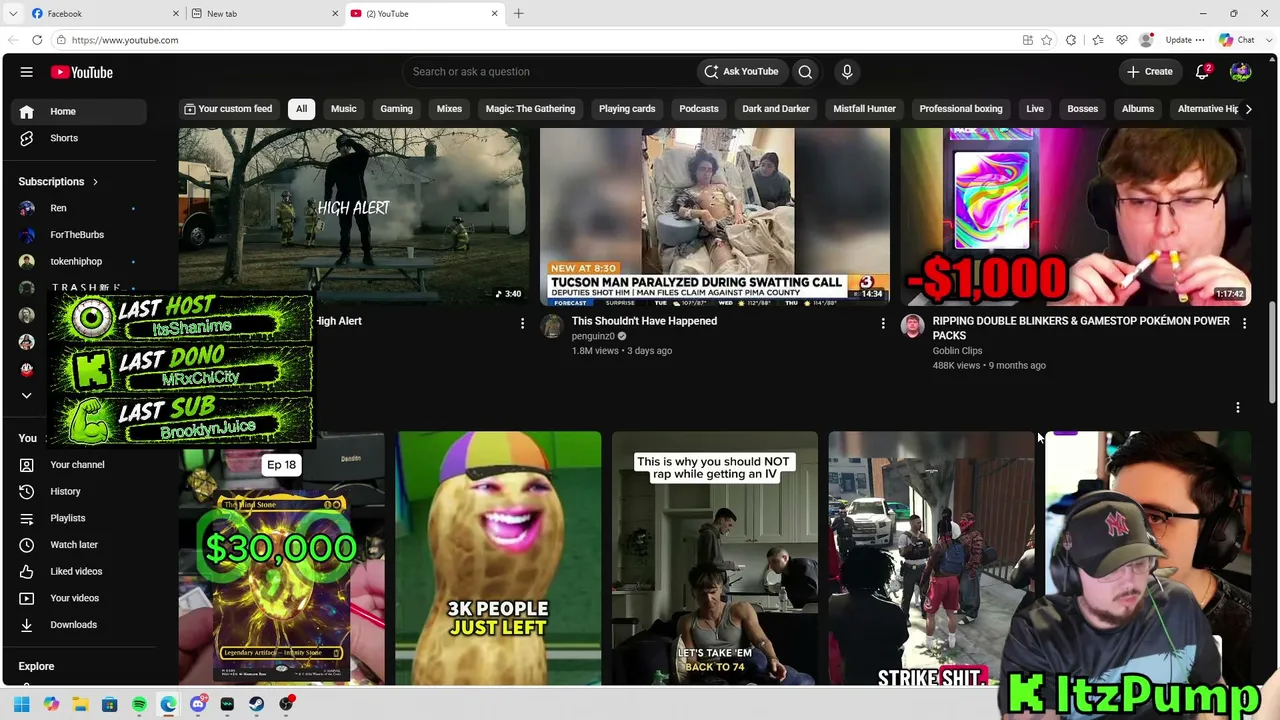Open Discord from the taskbar
Image resolution: width=1280 pixels, height=720 pixels.
(x=198, y=704)
